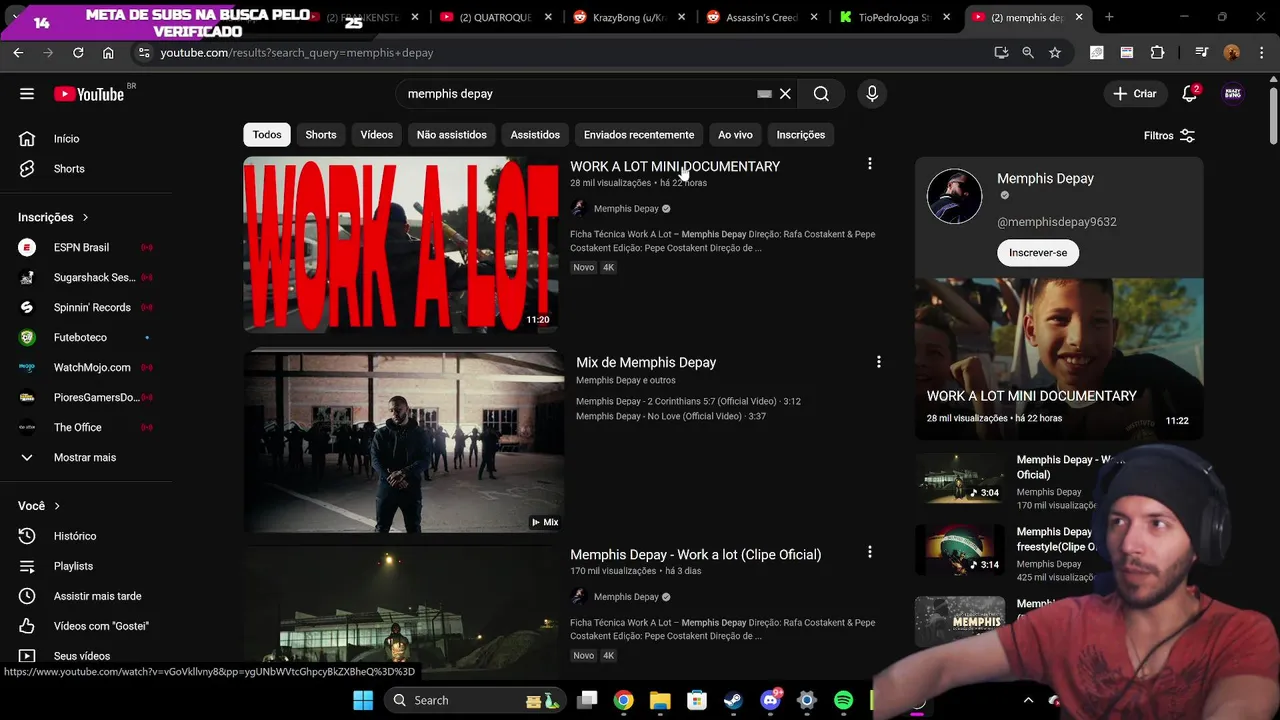Select the Enviados recentemente chip

coord(639,135)
